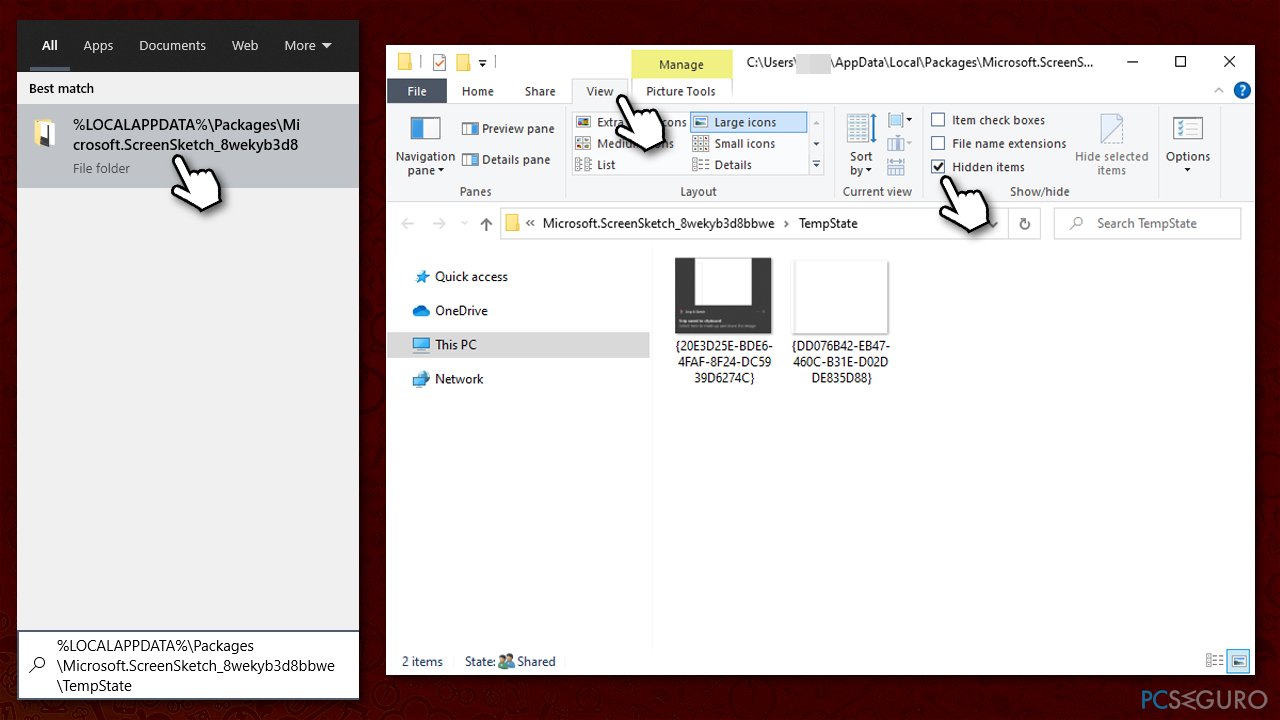This screenshot has height=720, width=1280.
Task: Show the Details pane
Action: pyautogui.click(x=509, y=158)
